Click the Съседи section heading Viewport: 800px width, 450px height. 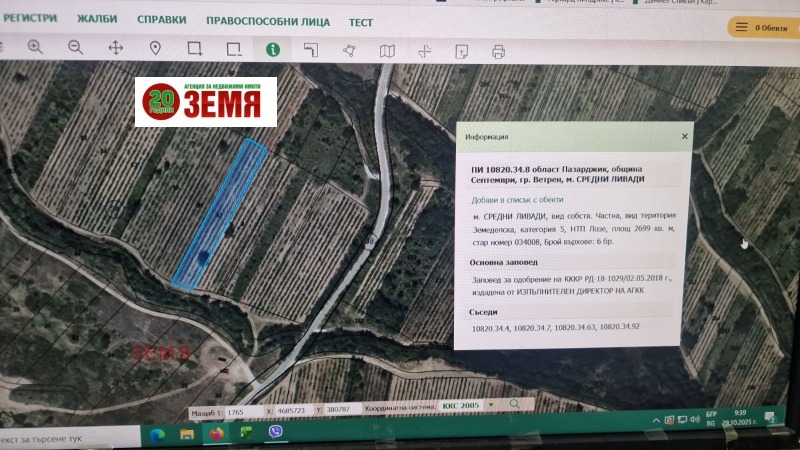(x=483, y=312)
